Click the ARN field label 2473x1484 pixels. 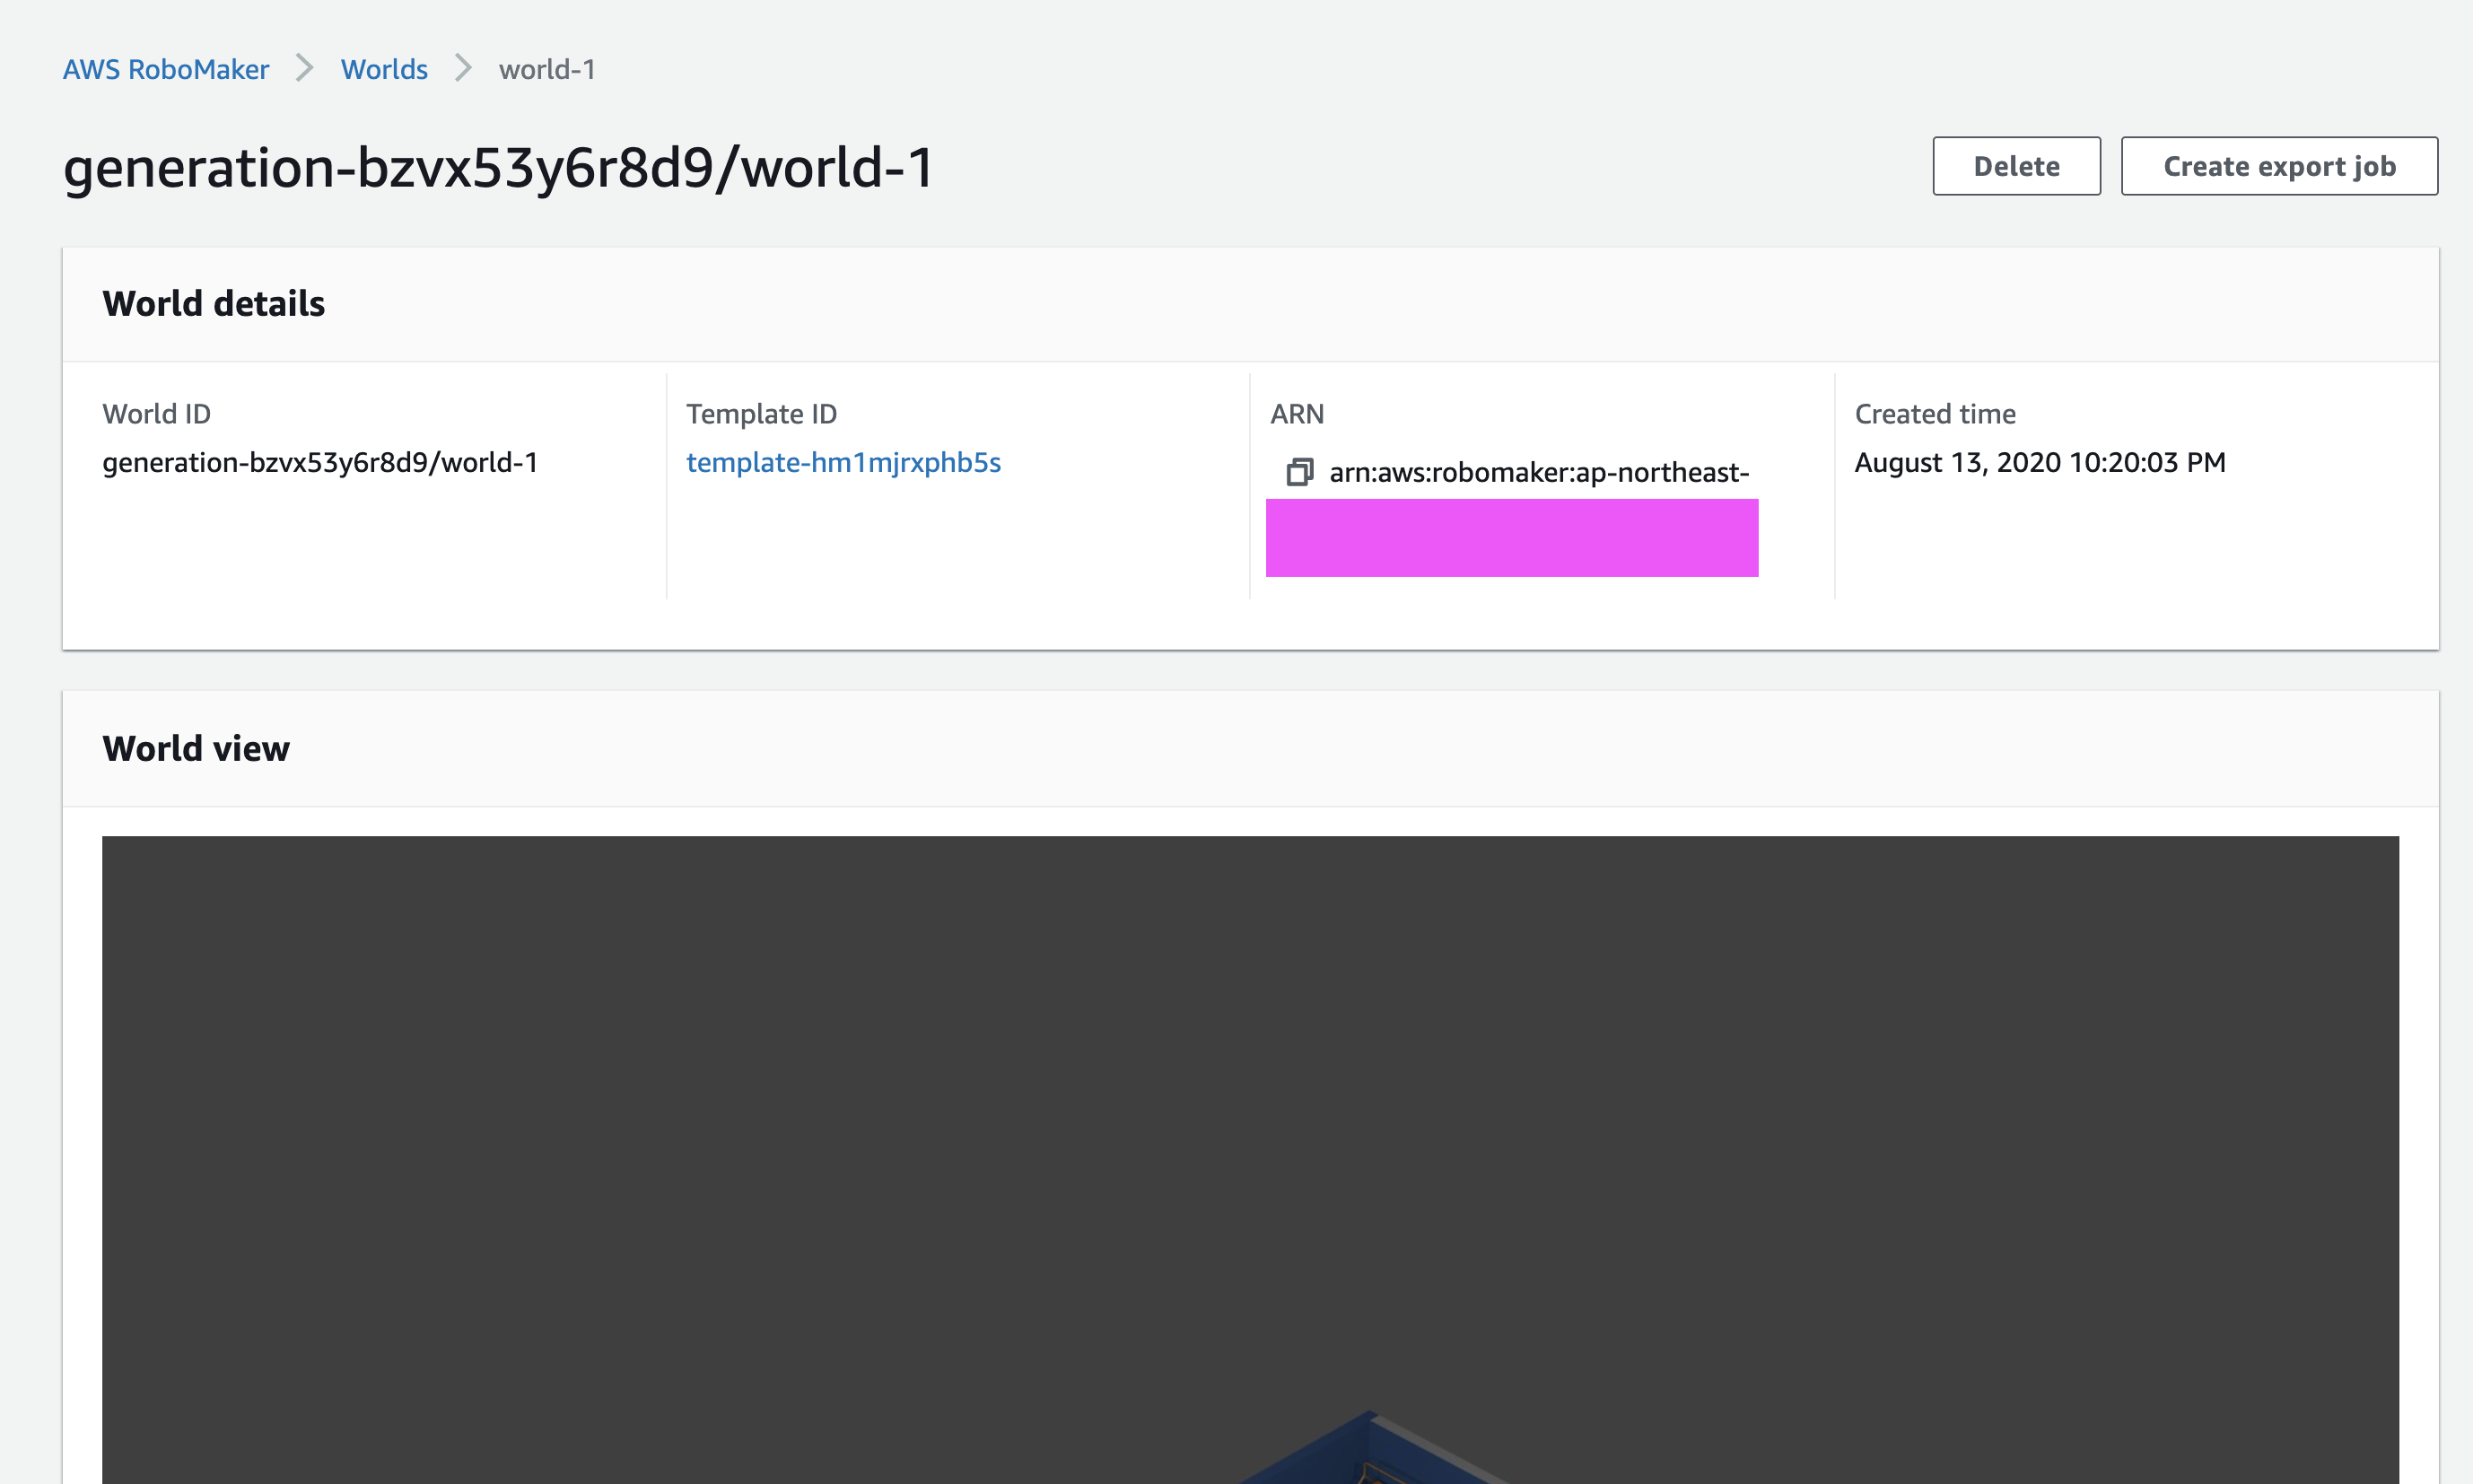[x=1297, y=414]
